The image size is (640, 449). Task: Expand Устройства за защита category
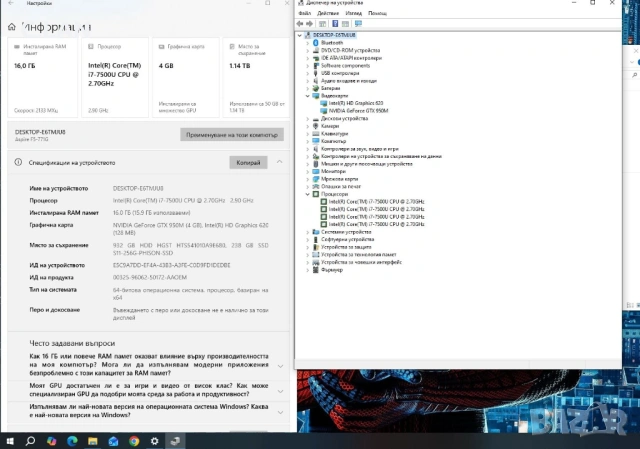(x=308, y=247)
